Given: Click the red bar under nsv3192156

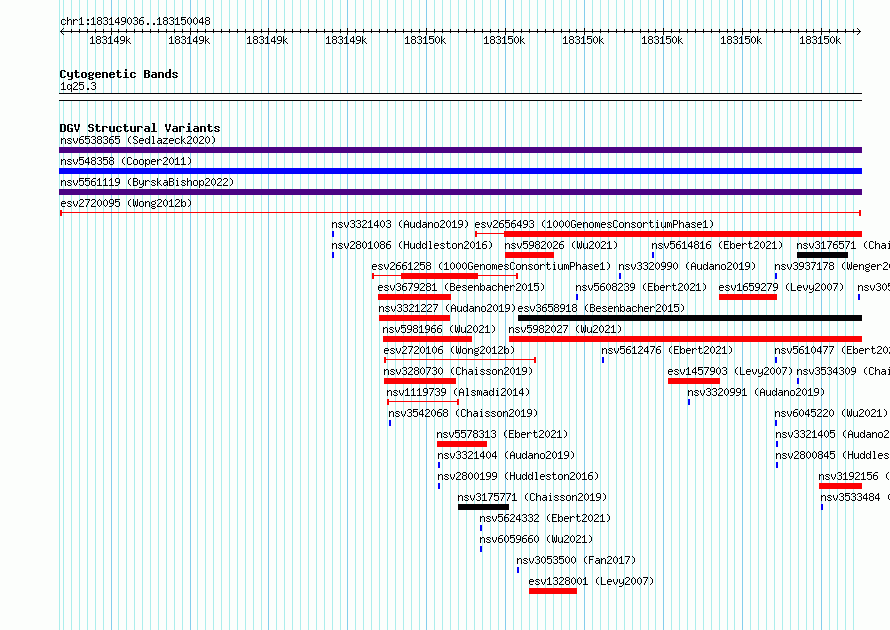Looking at the screenshot, I should [840, 486].
